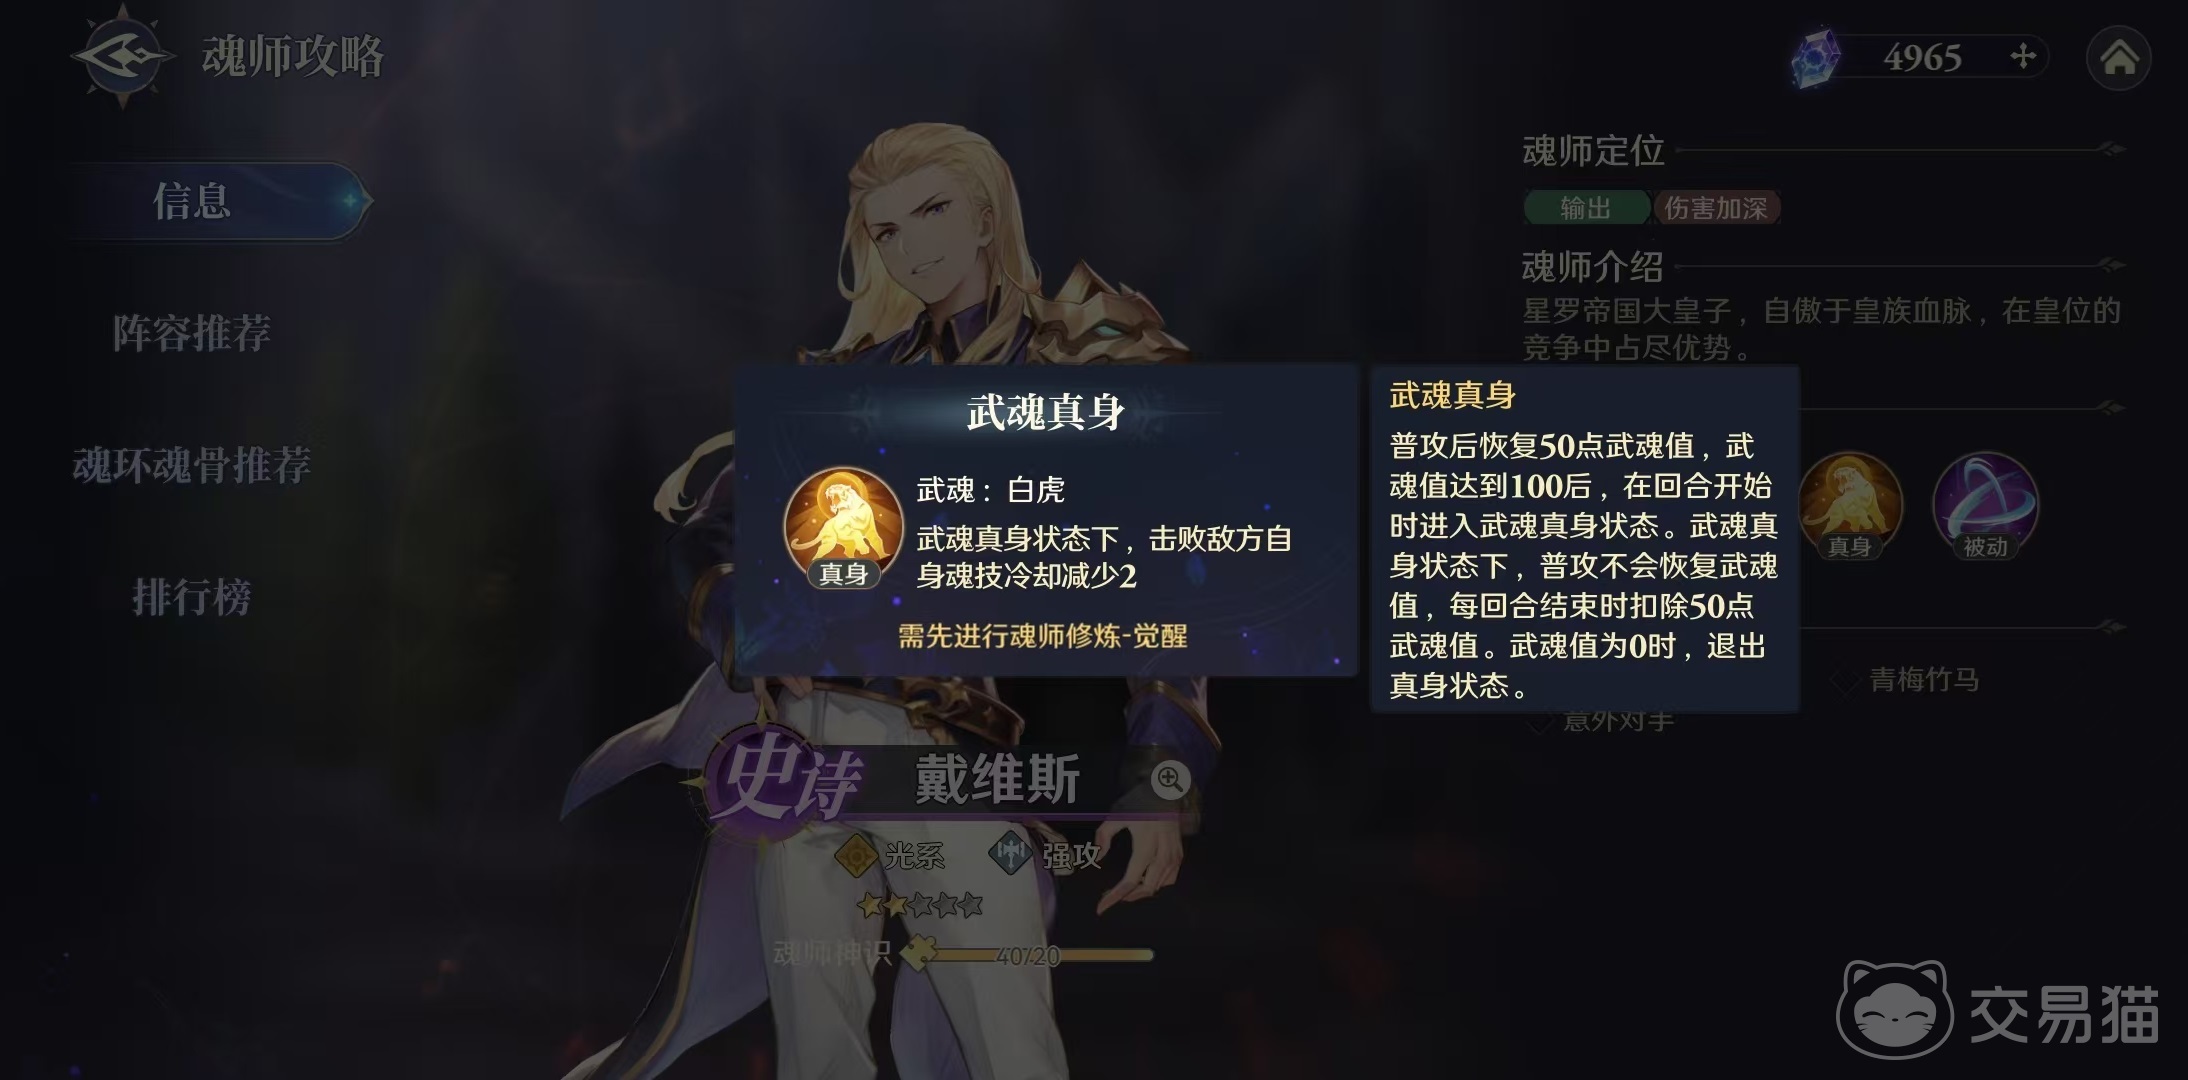Open the 魂环魂骨推荐 tab
This screenshot has height=1080, width=2188.
[x=192, y=465]
